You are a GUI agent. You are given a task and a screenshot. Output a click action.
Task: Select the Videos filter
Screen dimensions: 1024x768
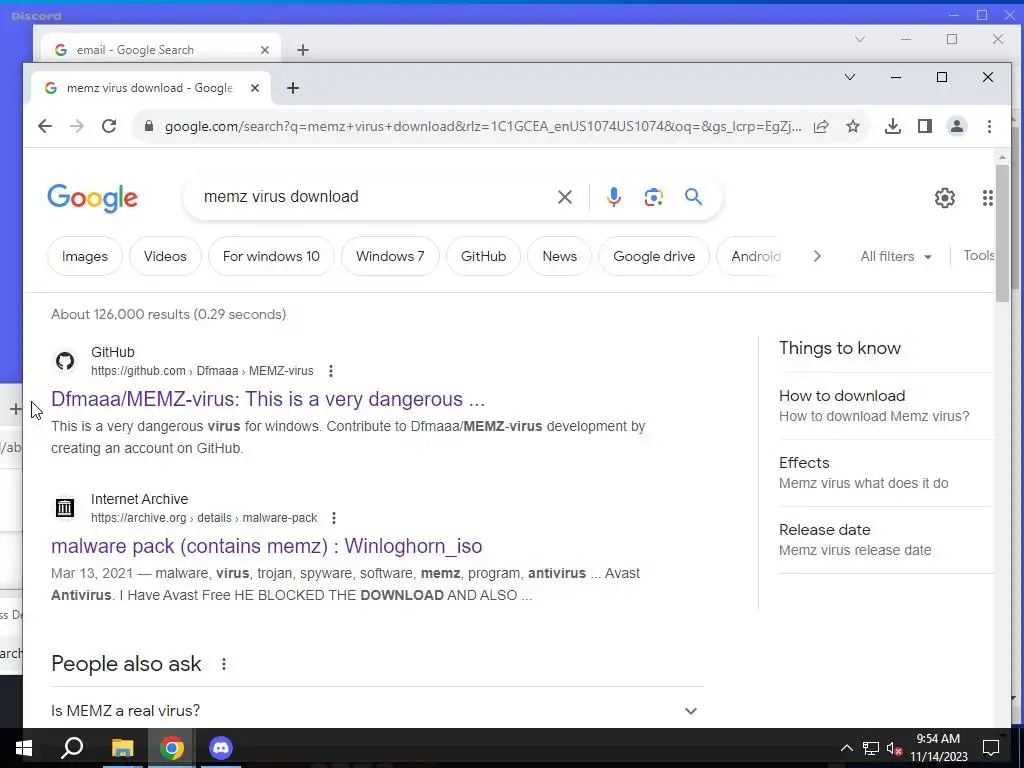(x=165, y=256)
